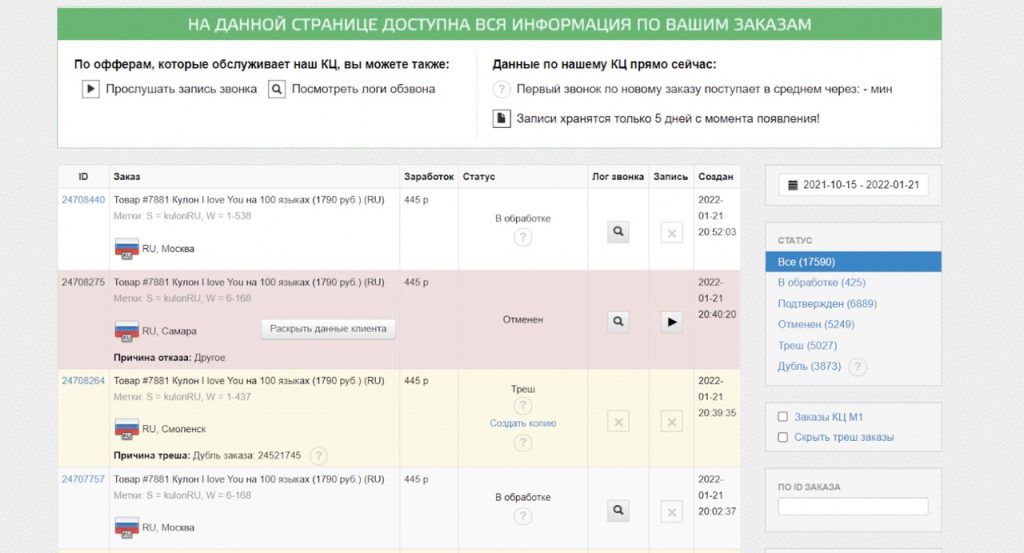
Task: Click the 'Создать копию' link
Action: [522, 423]
